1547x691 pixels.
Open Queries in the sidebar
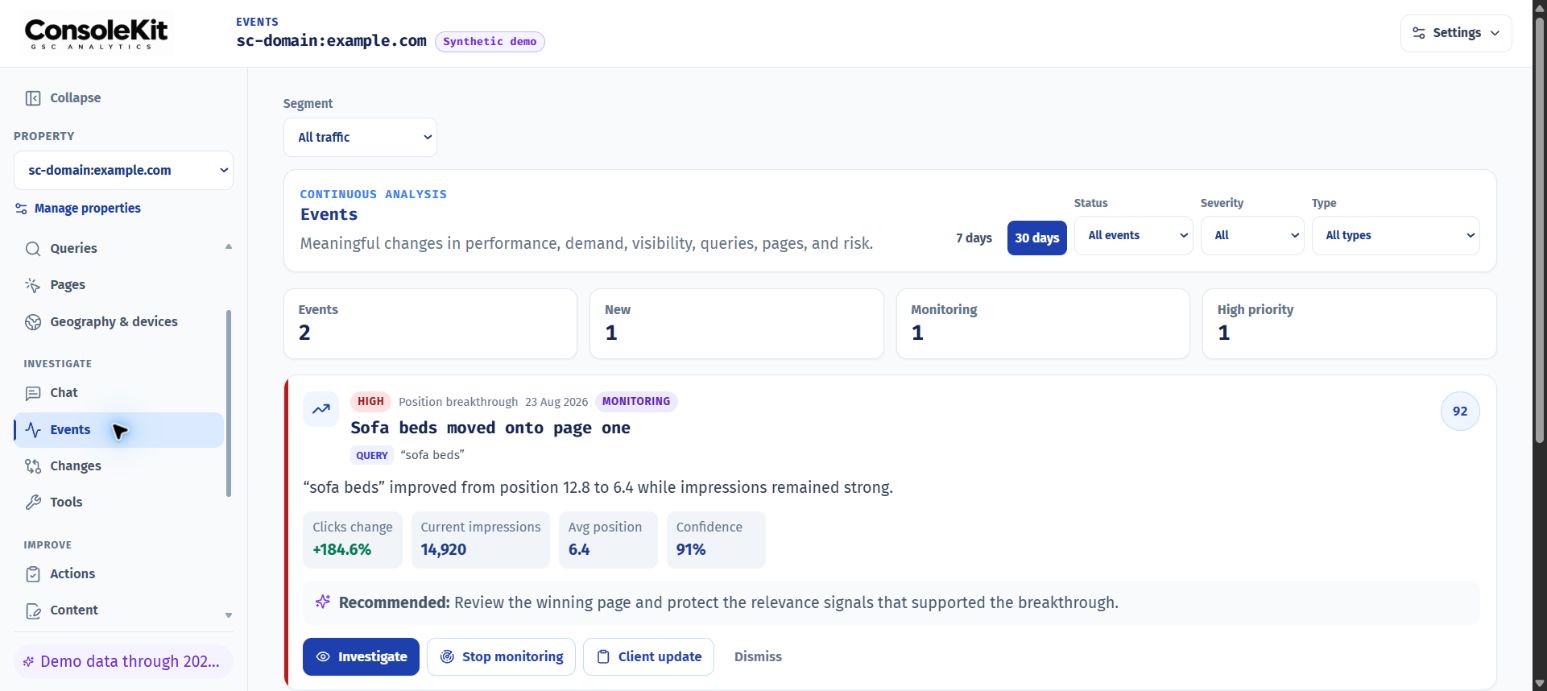(x=118, y=248)
